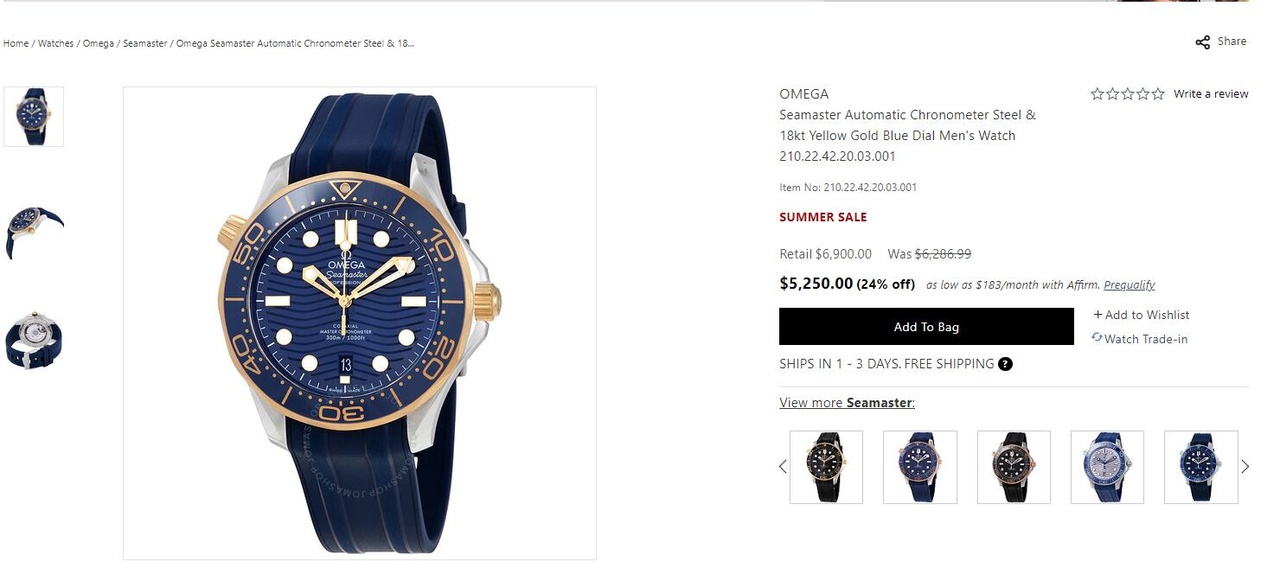Show previous Seamaster watches with left arrow
1280x581 pixels.
[783, 467]
